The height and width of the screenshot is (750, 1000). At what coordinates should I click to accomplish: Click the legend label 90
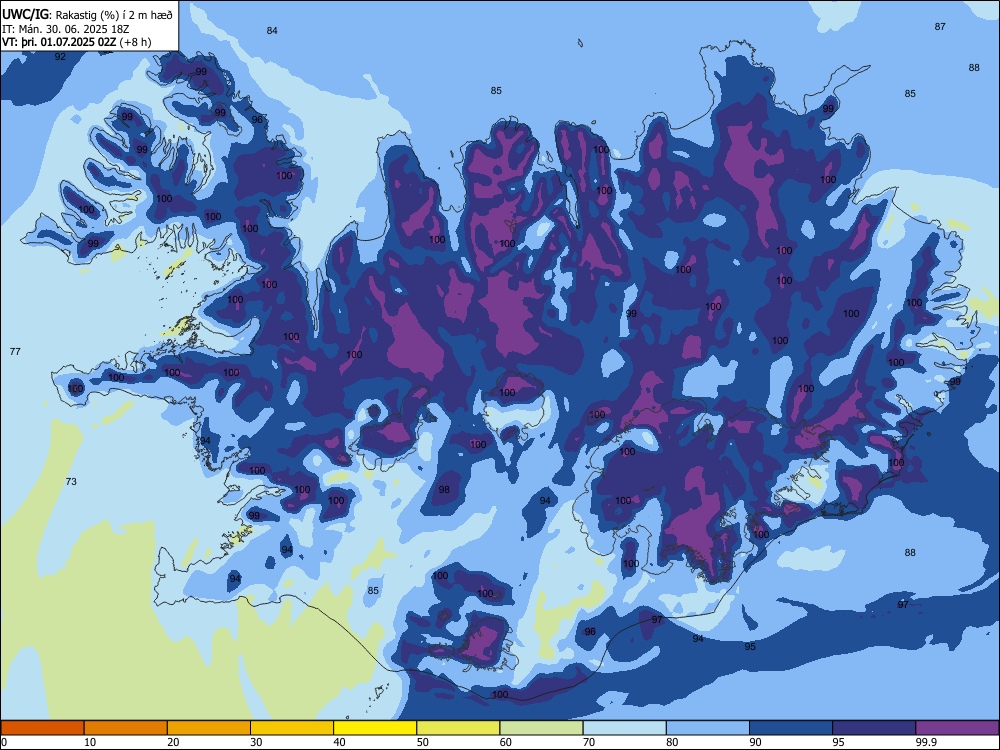(x=755, y=742)
